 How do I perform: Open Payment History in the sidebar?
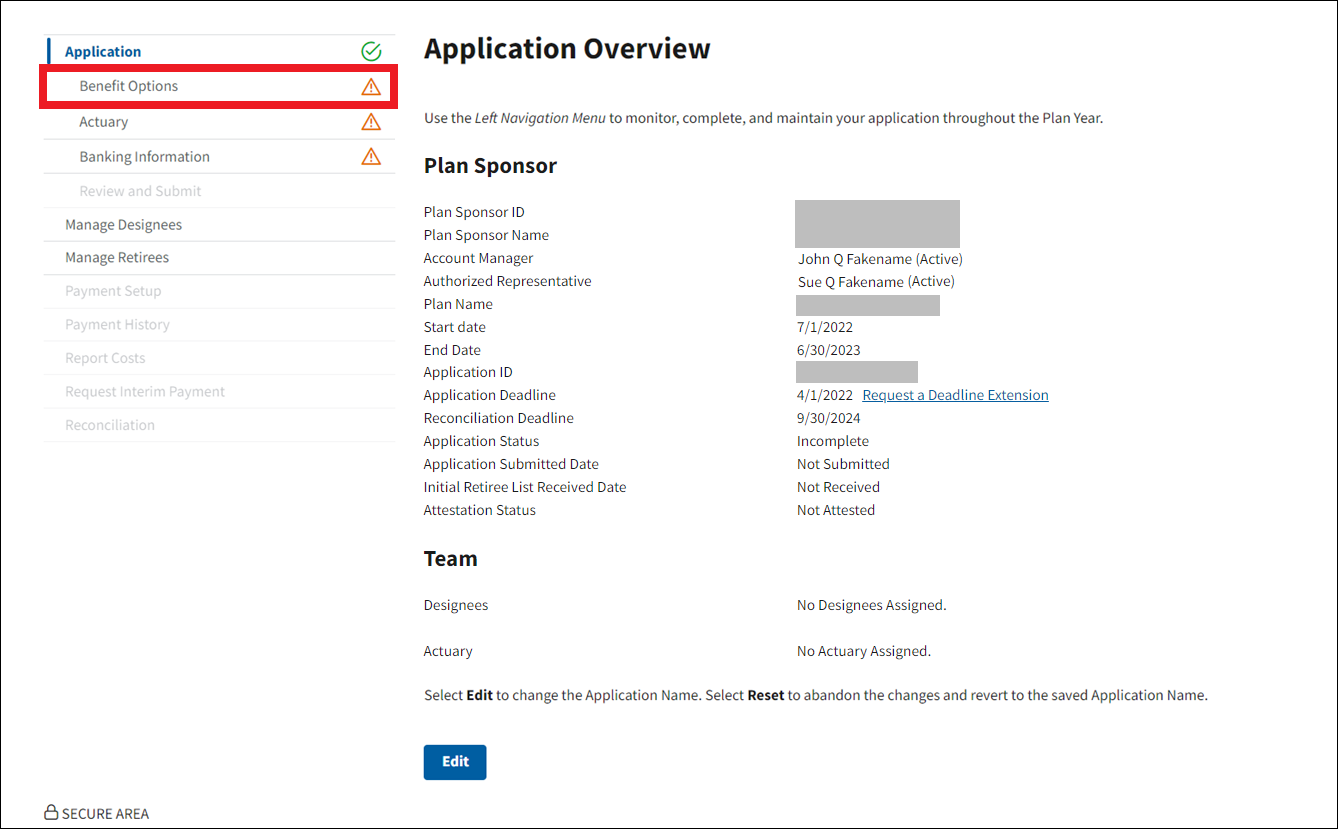[117, 325]
